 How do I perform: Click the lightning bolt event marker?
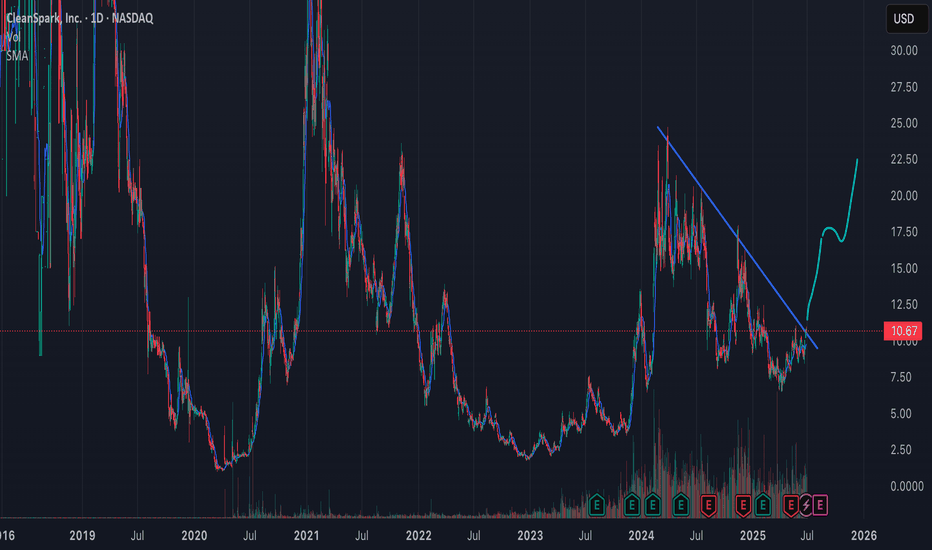click(806, 505)
